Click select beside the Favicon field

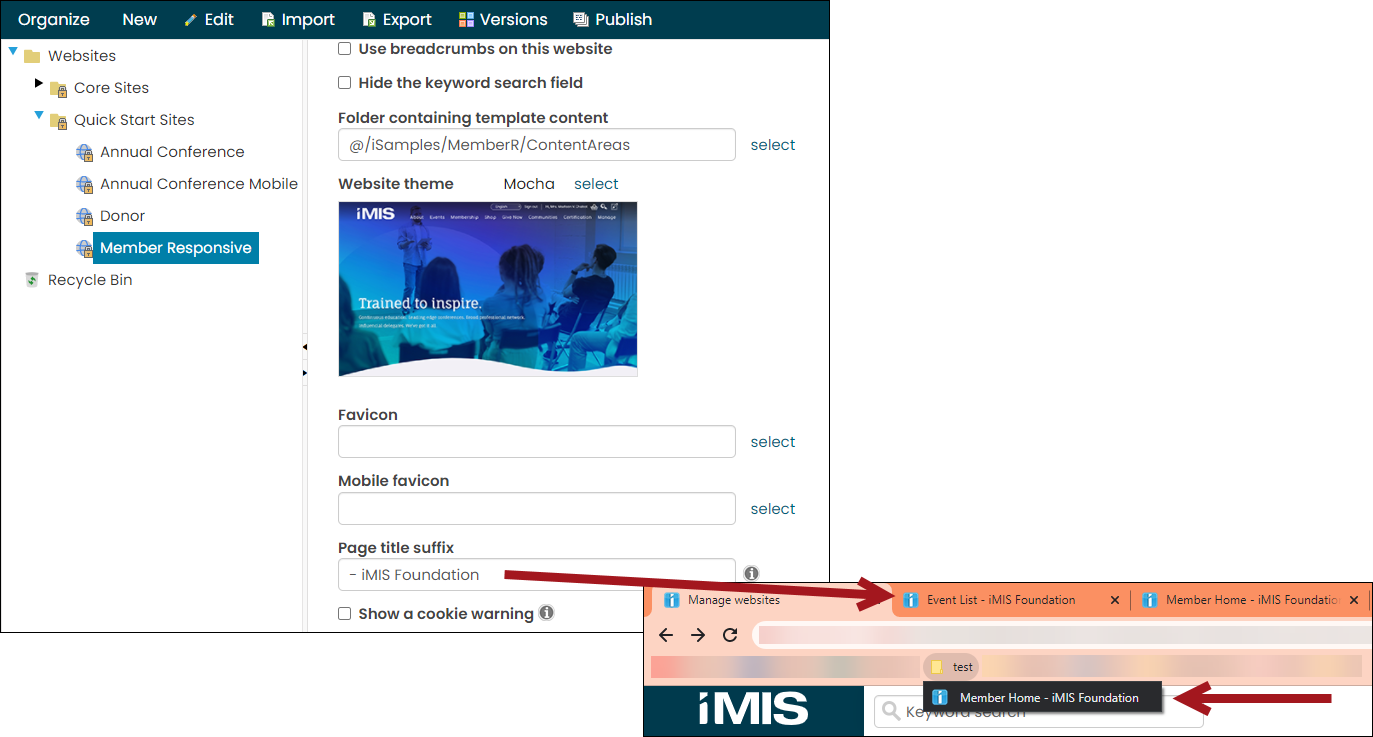pyautogui.click(x=773, y=442)
